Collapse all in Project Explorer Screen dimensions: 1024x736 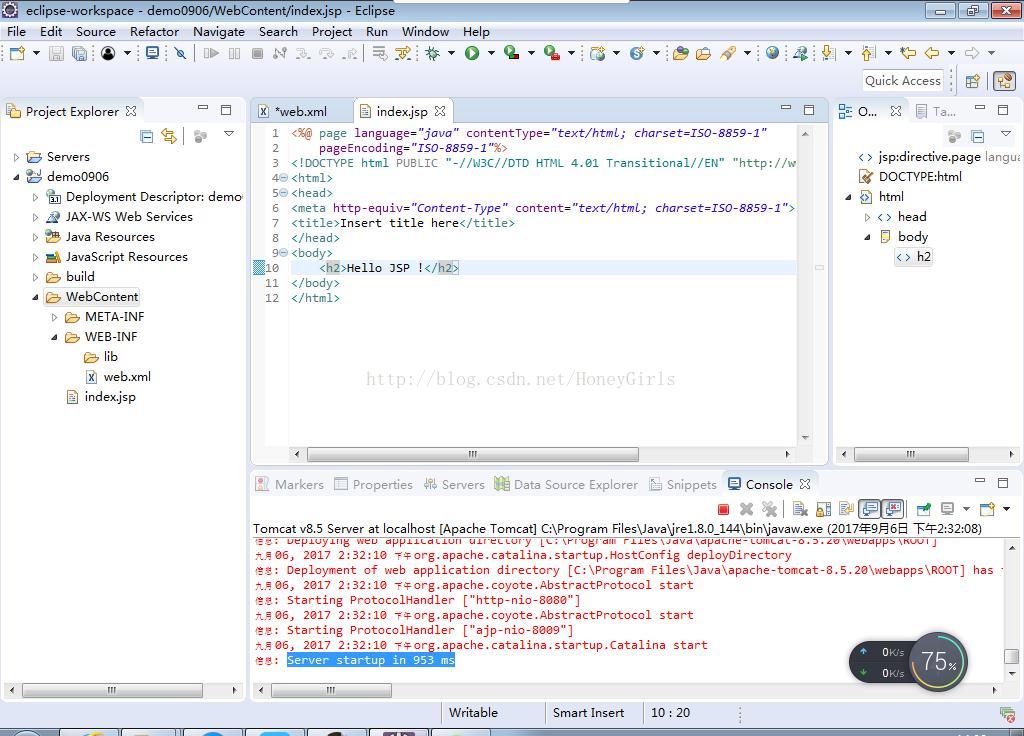(146, 136)
